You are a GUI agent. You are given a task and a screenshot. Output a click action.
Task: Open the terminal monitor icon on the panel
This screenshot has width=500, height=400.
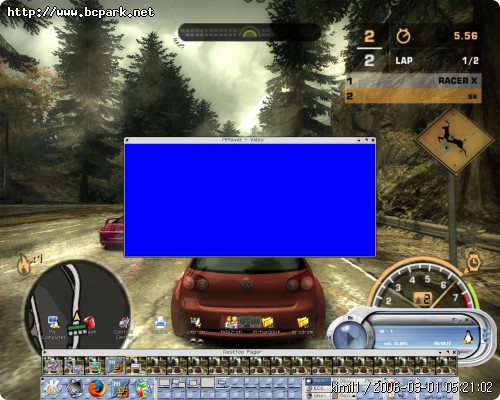pyautogui.click(x=75, y=388)
